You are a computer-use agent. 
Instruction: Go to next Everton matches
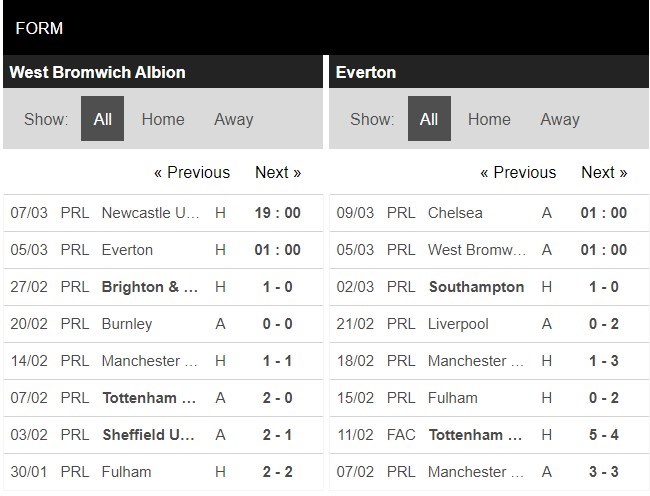[x=604, y=172]
